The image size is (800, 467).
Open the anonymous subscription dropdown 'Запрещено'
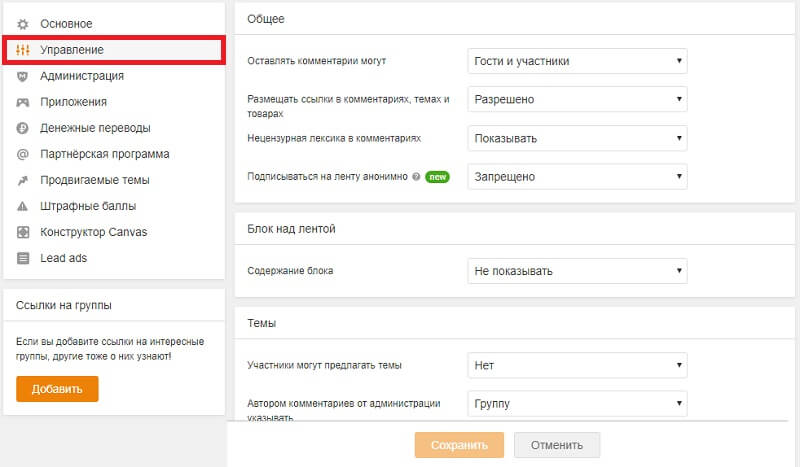point(577,176)
